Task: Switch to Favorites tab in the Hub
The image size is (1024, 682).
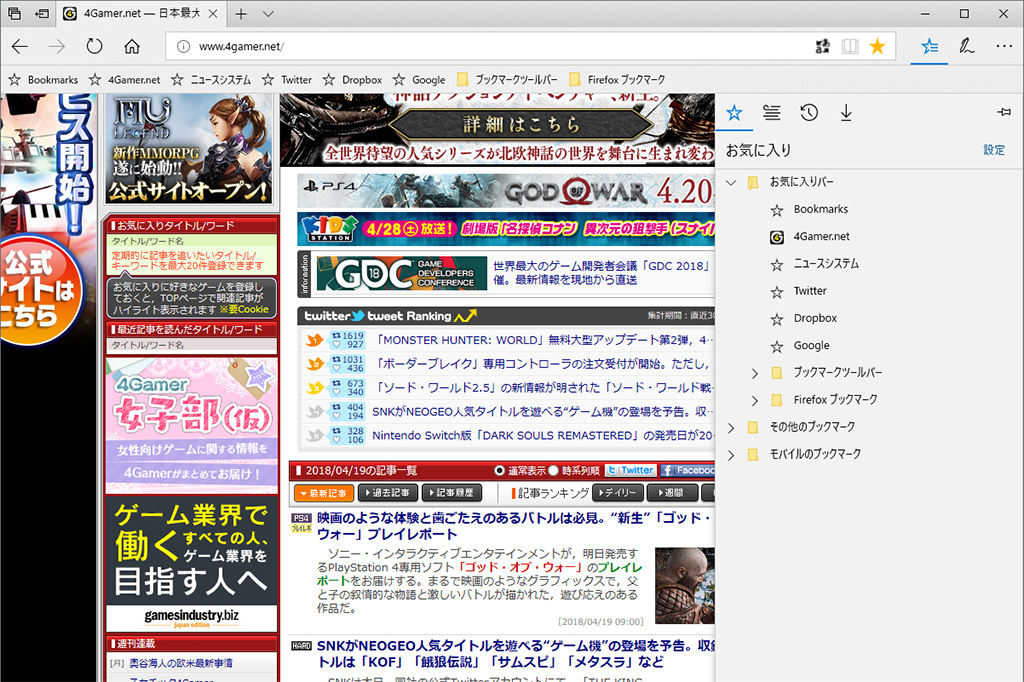Action: [734, 113]
